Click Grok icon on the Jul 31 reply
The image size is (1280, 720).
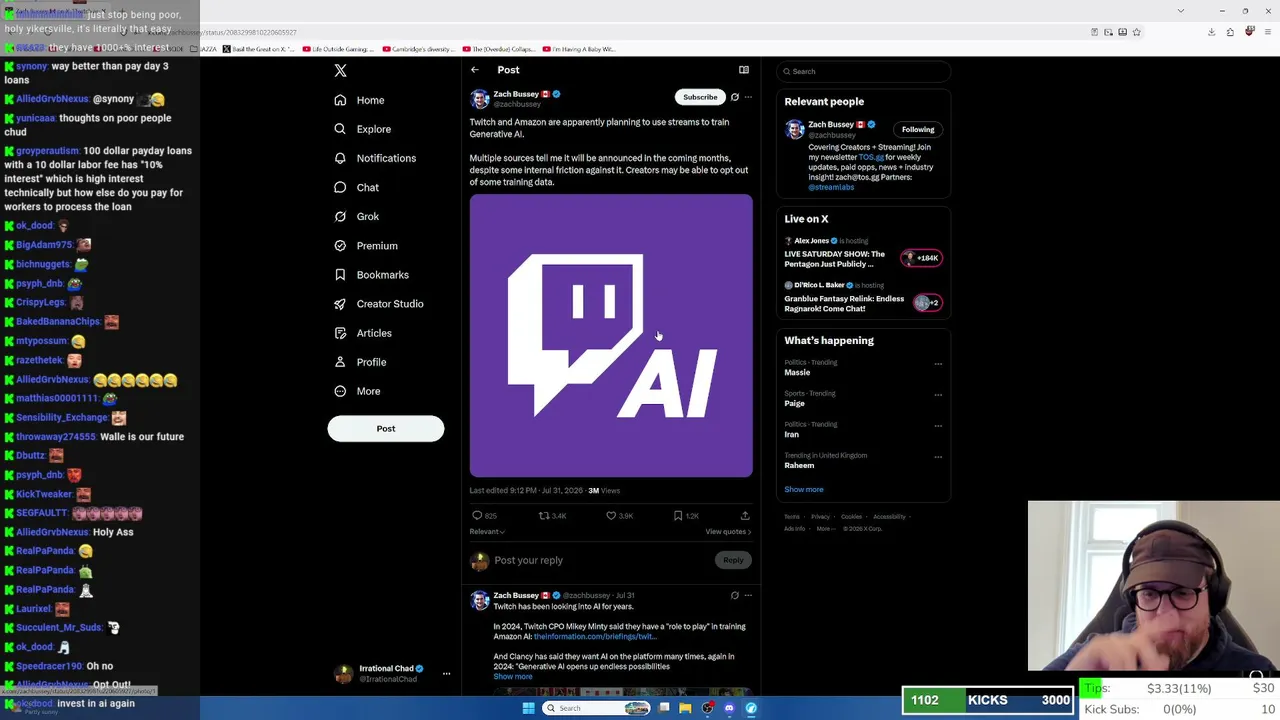click(735, 596)
